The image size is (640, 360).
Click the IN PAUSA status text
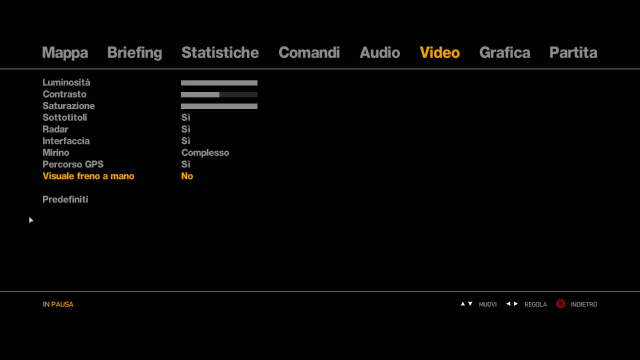[58, 304]
